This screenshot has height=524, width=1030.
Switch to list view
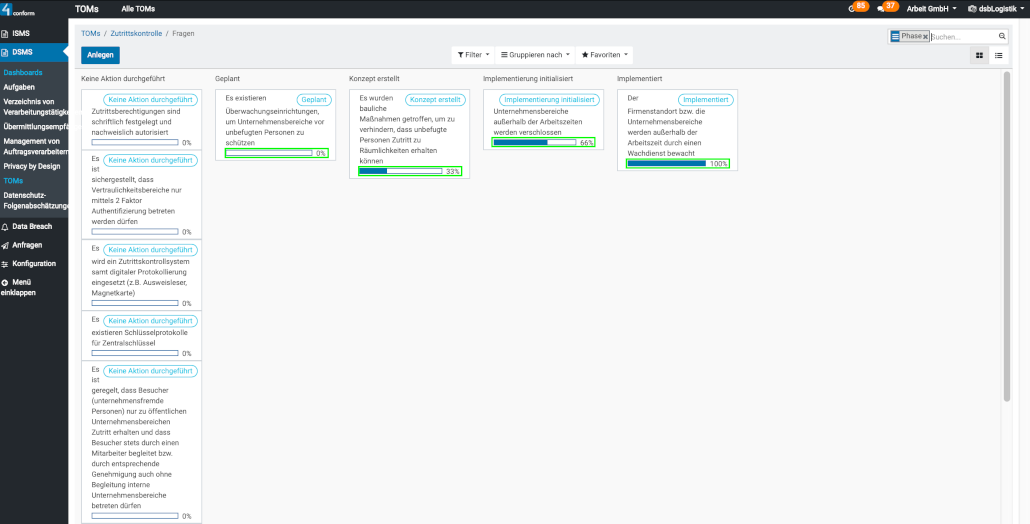coord(998,55)
